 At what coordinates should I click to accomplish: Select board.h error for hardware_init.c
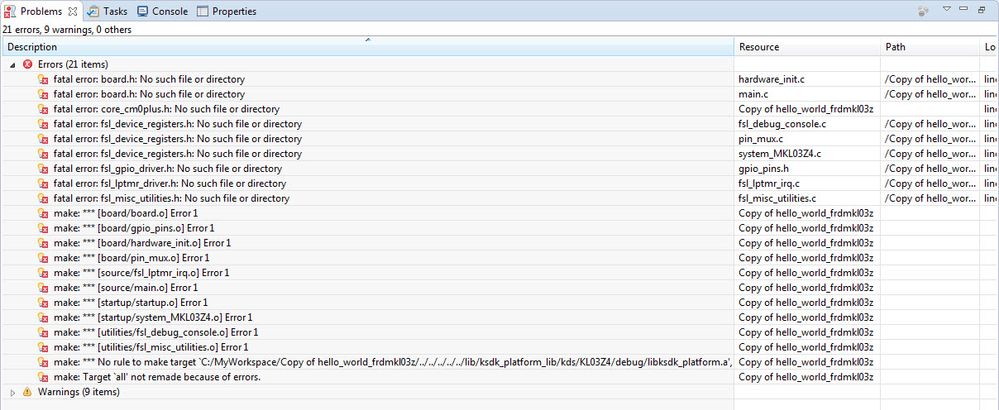click(x=149, y=80)
